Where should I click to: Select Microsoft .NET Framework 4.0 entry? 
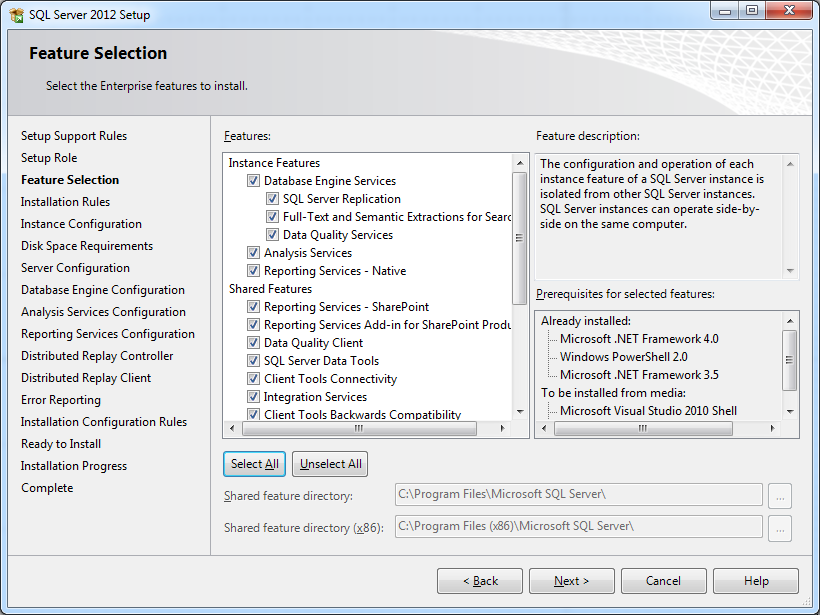[639, 339]
